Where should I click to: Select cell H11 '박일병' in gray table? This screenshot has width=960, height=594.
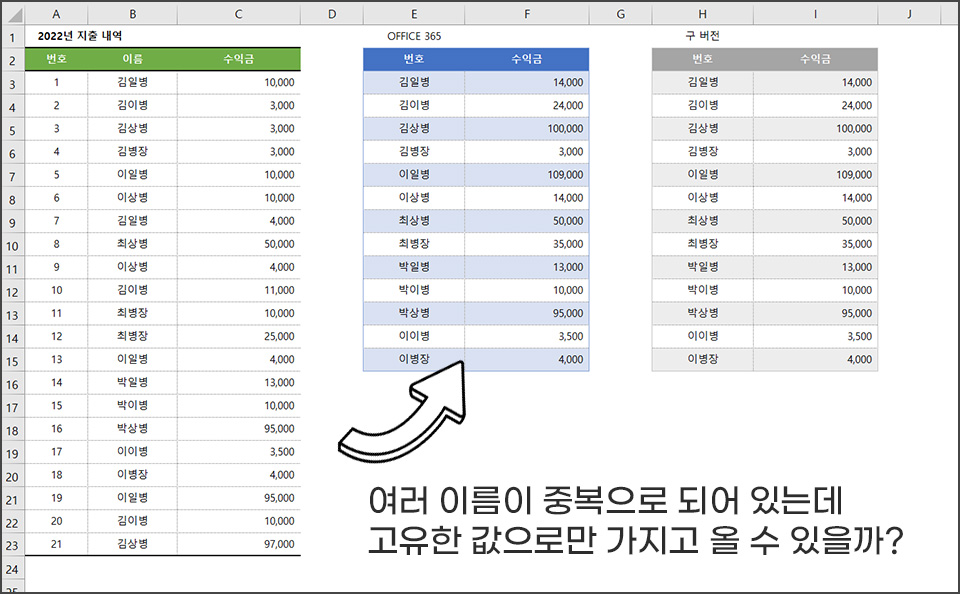point(702,267)
